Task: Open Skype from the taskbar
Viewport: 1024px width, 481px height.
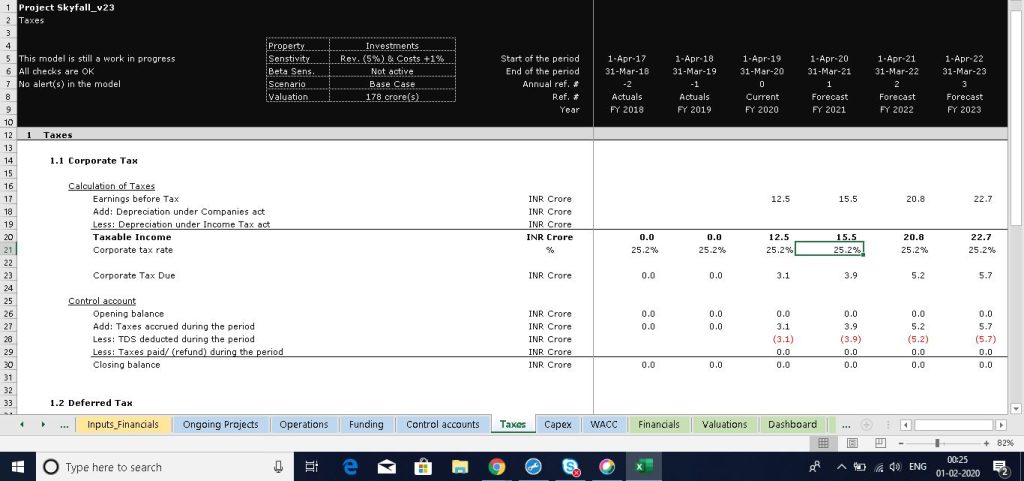Action: 570,467
